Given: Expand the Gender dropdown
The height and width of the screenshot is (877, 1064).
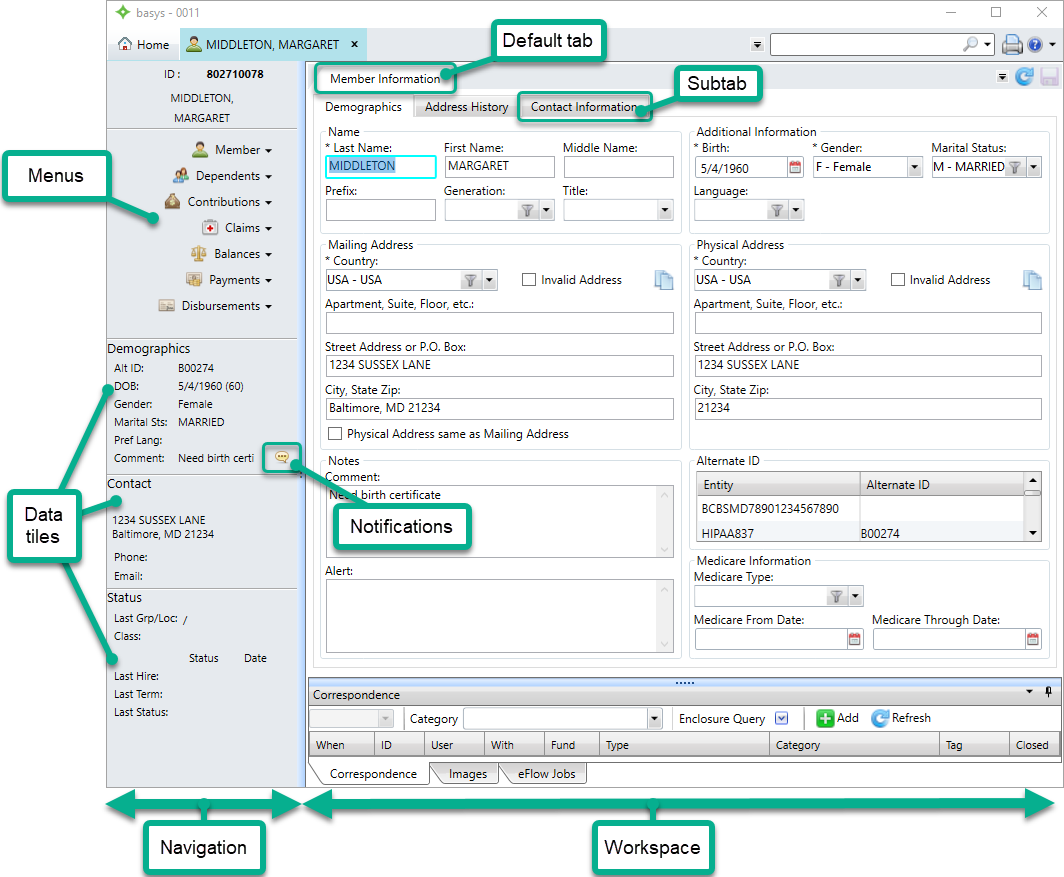Looking at the screenshot, I should [914, 167].
